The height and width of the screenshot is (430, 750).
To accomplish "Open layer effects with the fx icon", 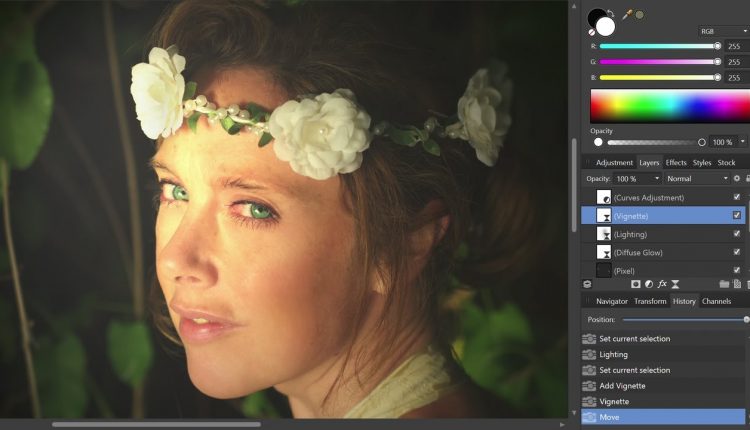I will click(x=662, y=284).
